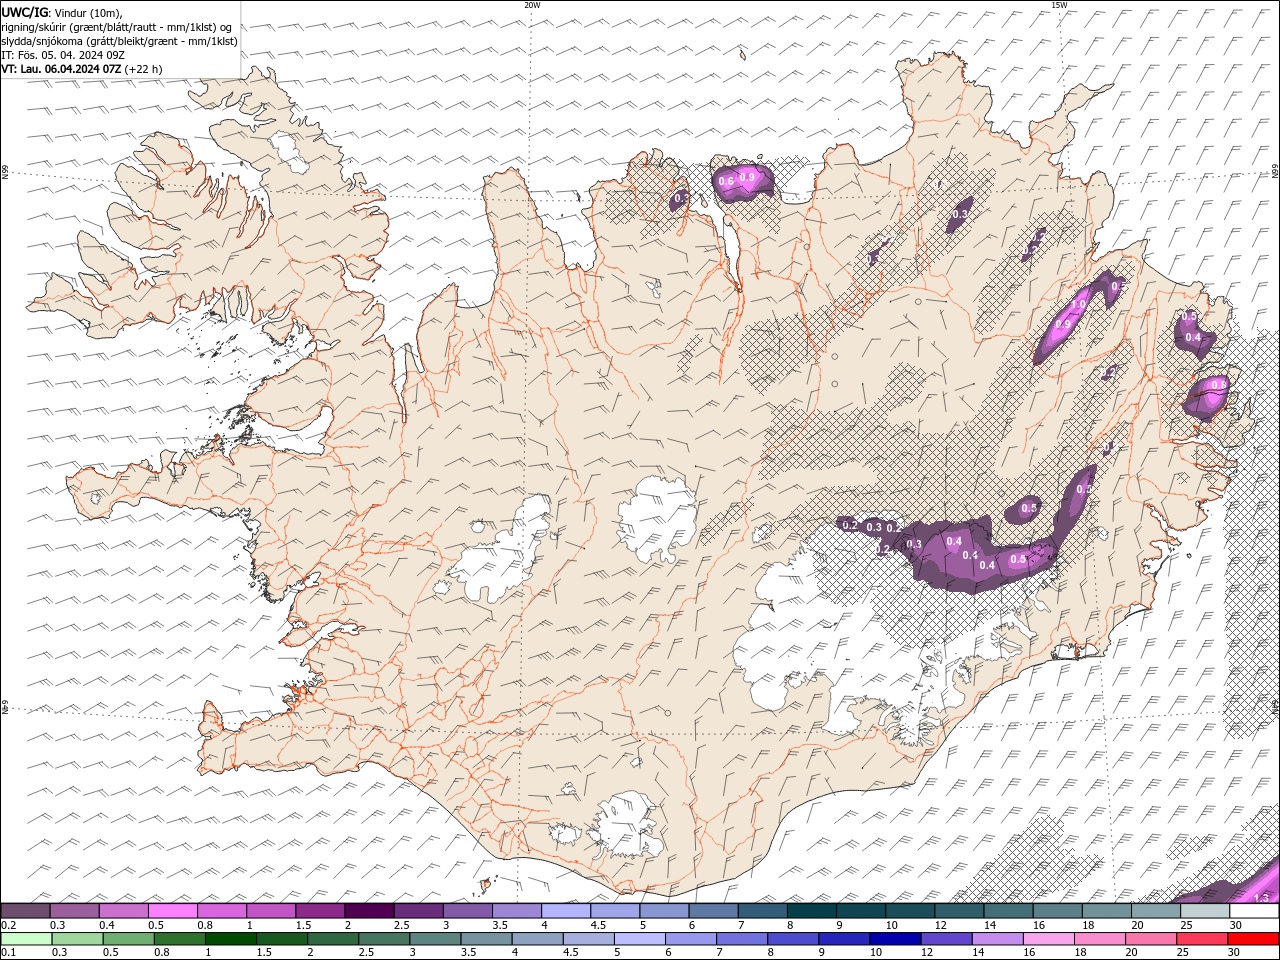1280x960 pixels.
Task: Click the '0.6' snowfall value on the north coast
Action: point(726,180)
